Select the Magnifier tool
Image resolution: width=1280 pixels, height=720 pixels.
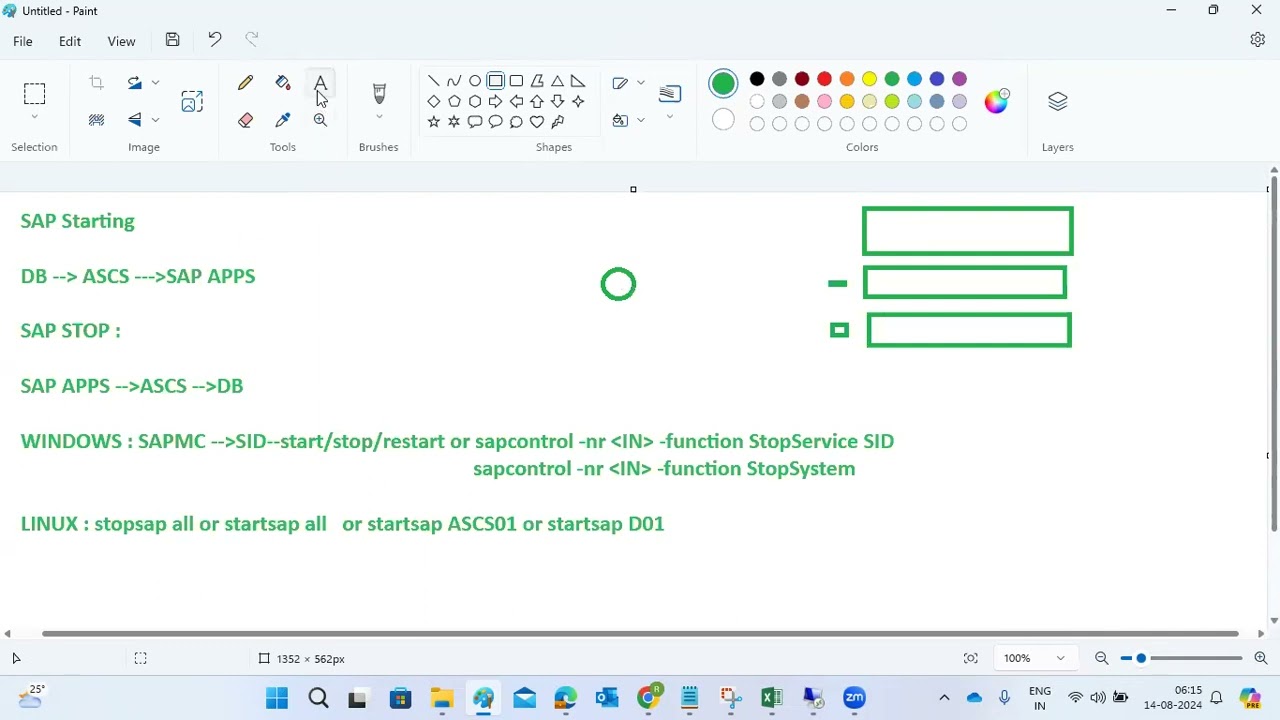[x=320, y=120]
